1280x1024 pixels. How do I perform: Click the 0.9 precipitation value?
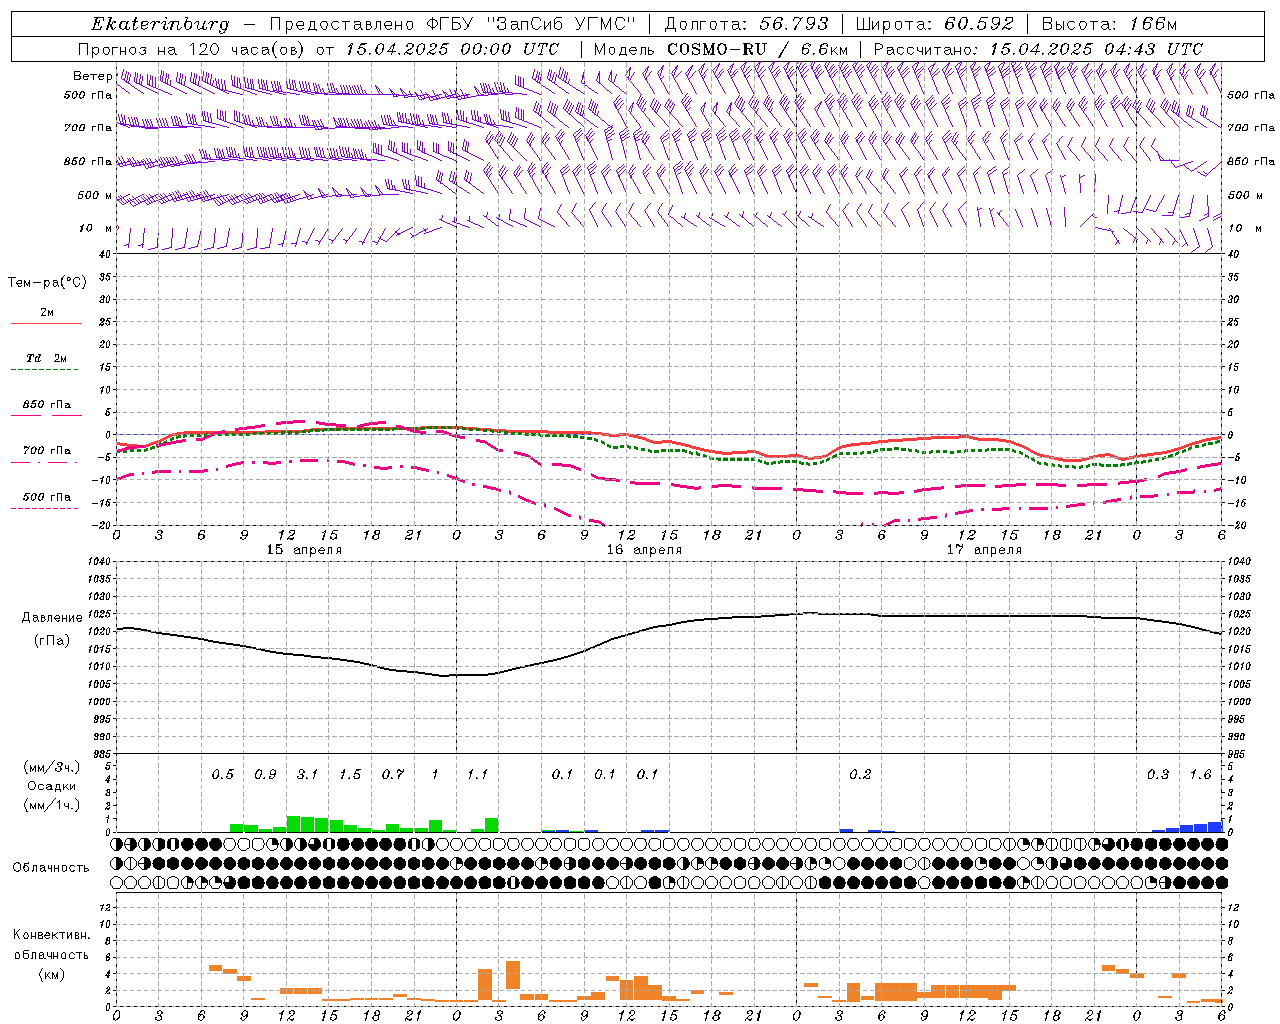[265, 775]
